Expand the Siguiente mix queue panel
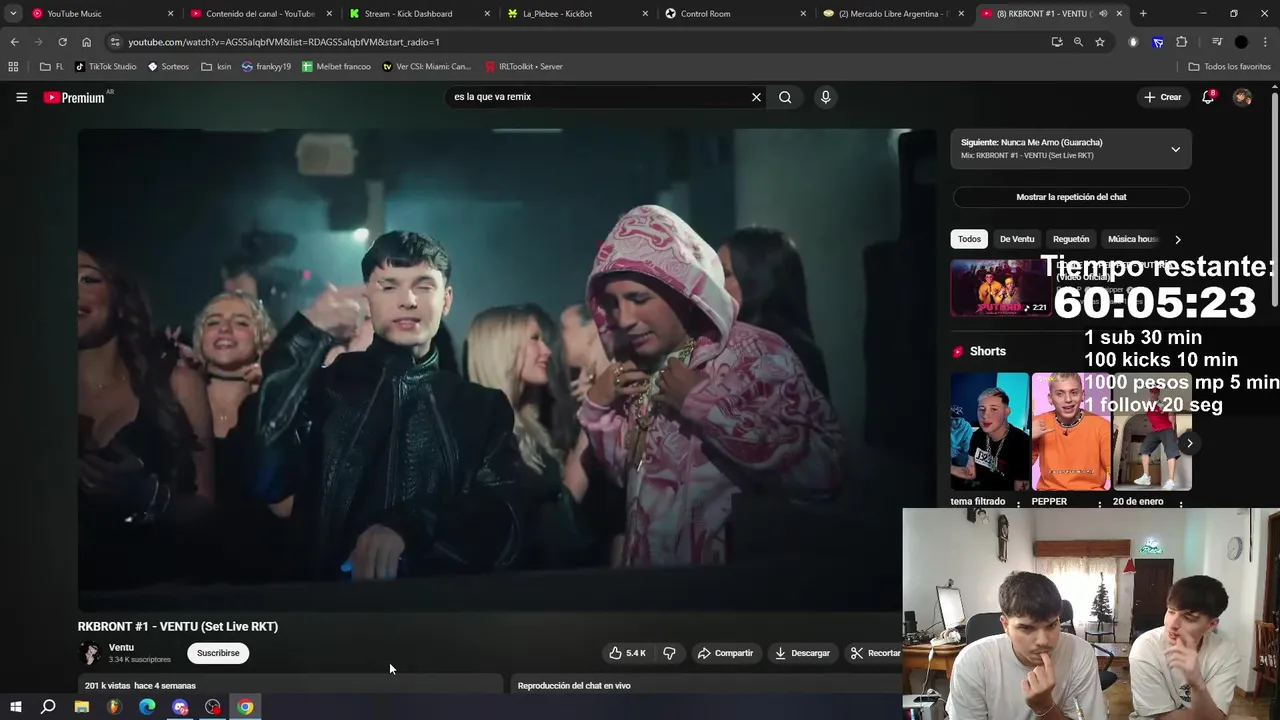Screen dimensions: 1280x720 pos(1175,149)
